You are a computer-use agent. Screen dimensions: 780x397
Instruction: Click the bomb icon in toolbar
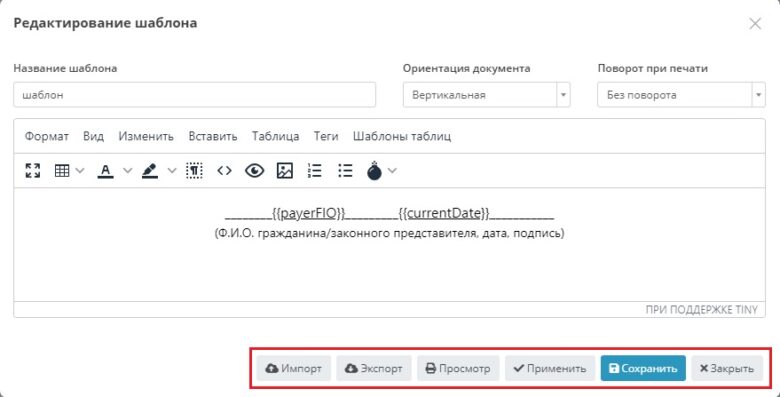[374, 171]
